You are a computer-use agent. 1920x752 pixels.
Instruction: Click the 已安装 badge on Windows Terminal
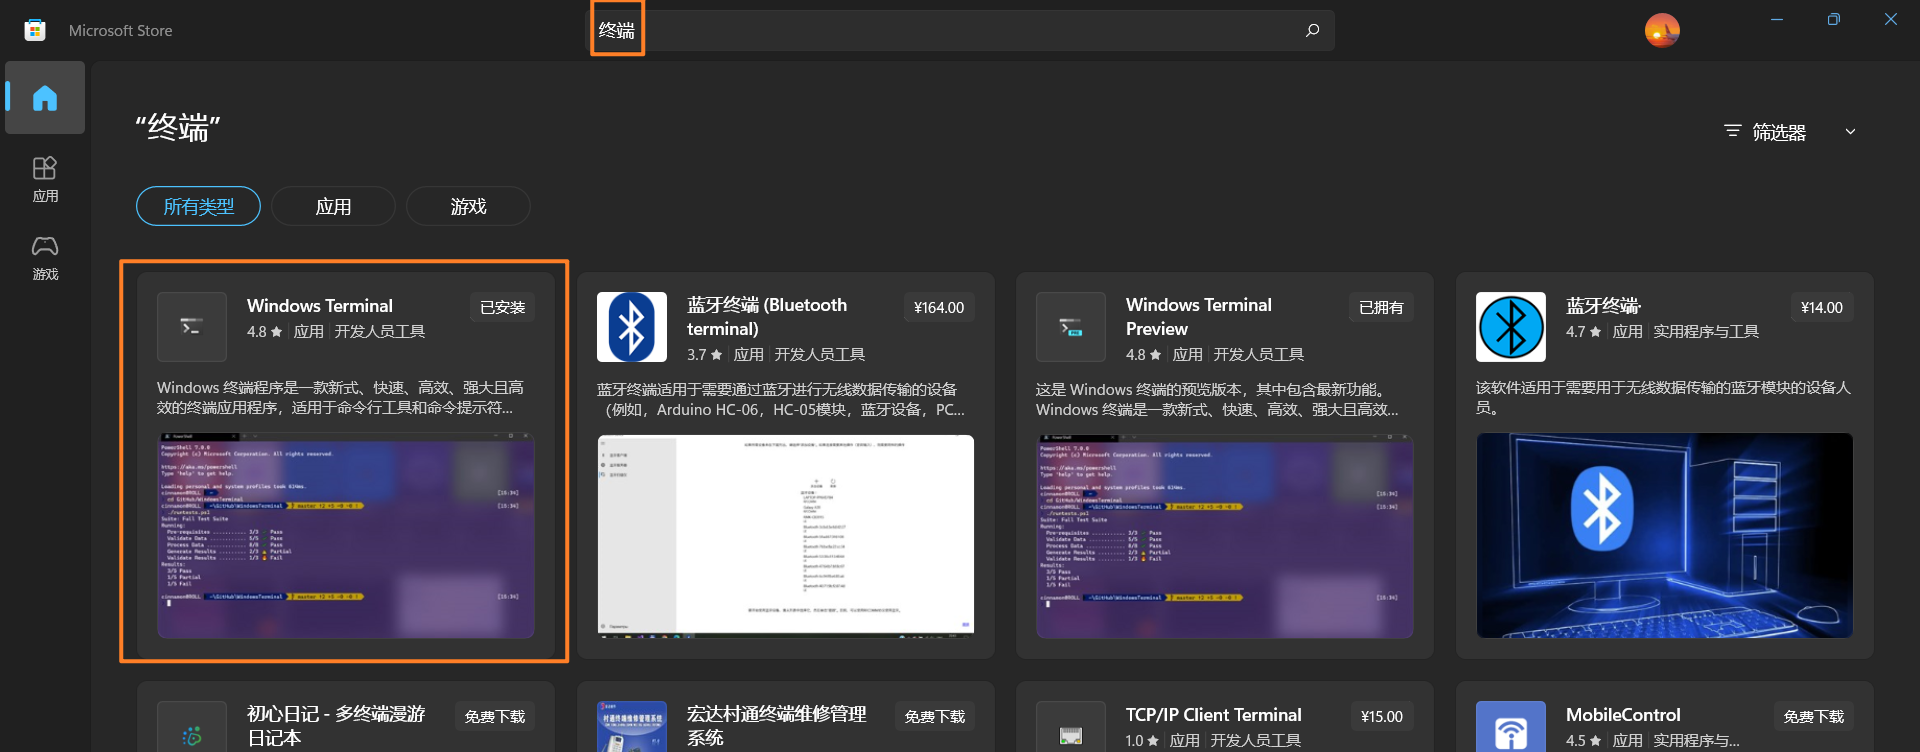click(x=502, y=307)
